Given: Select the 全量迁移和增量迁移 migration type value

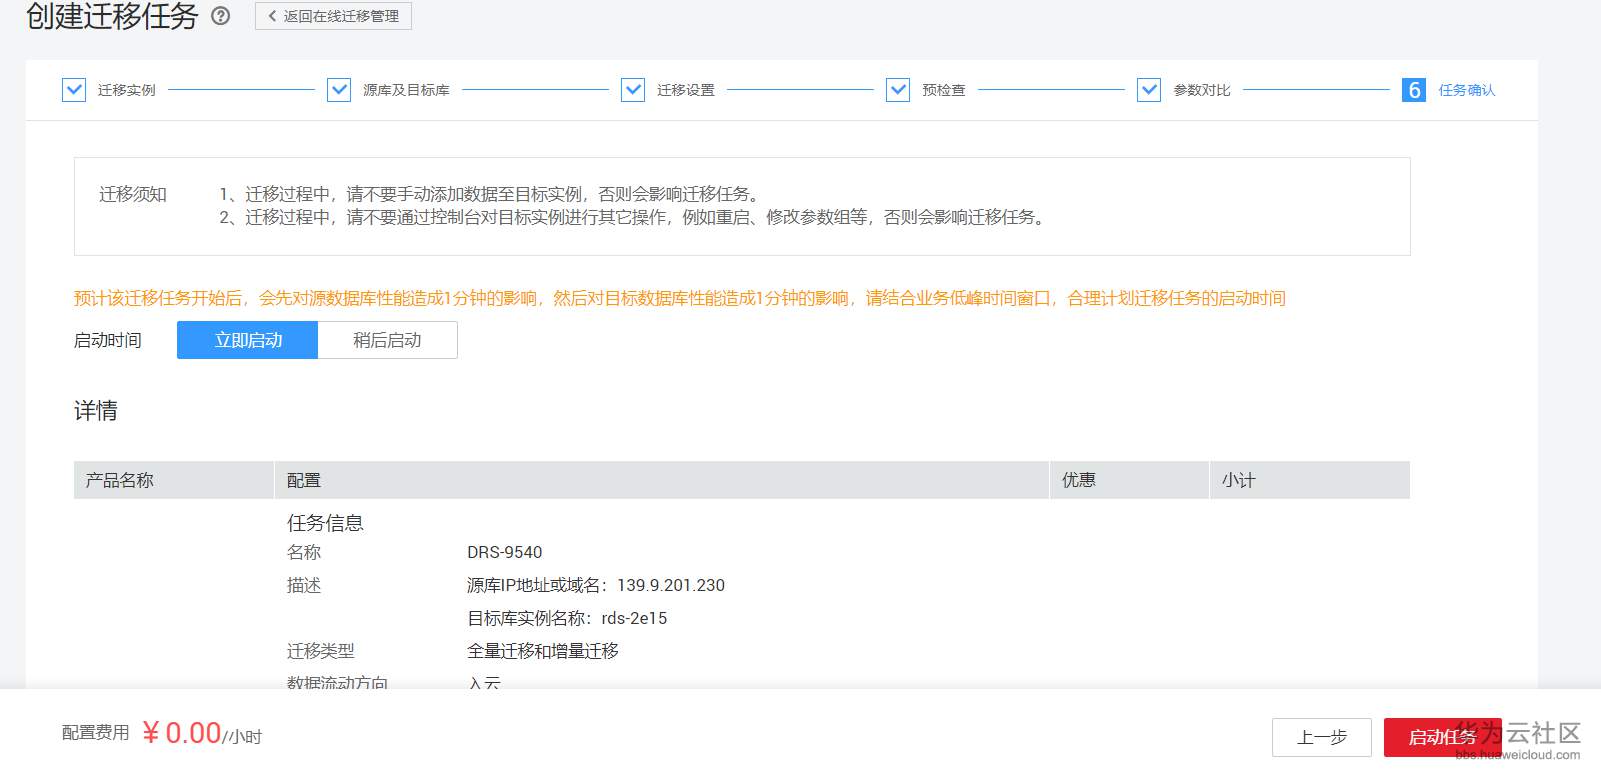Looking at the screenshot, I should (543, 651).
